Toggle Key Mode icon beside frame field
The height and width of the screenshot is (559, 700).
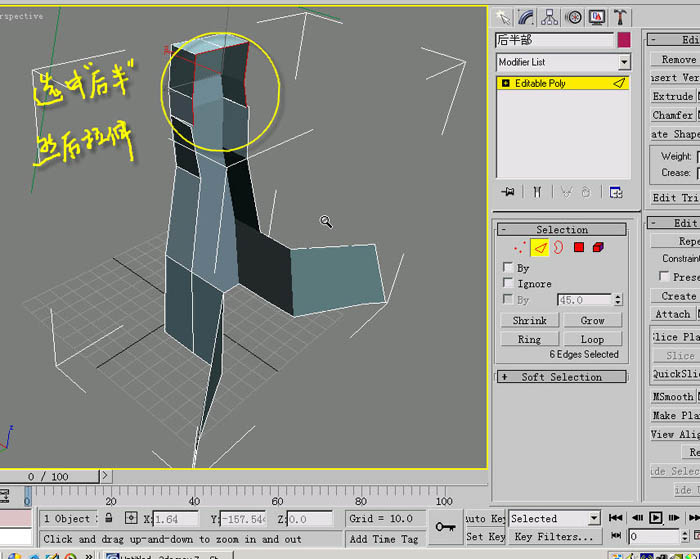pyautogui.click(x=616, y=535)
